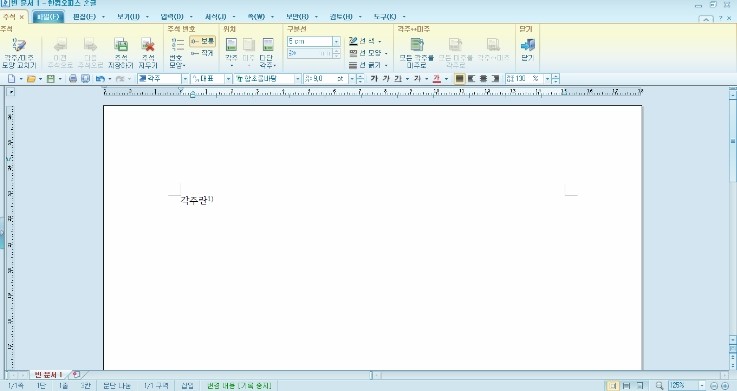
Task: Open the 함초롬바탕 font dropdown
Action: pyautogui.click(x=298, y=79)
